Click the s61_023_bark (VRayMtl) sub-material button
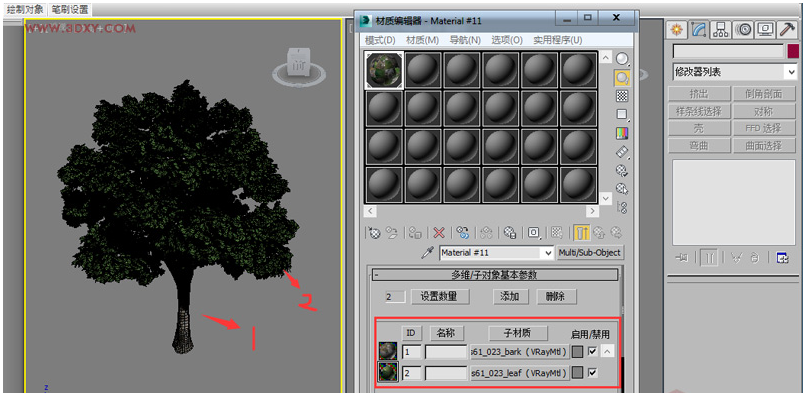The height and width of the screenshot is (393, 804). tap(520, 352)
